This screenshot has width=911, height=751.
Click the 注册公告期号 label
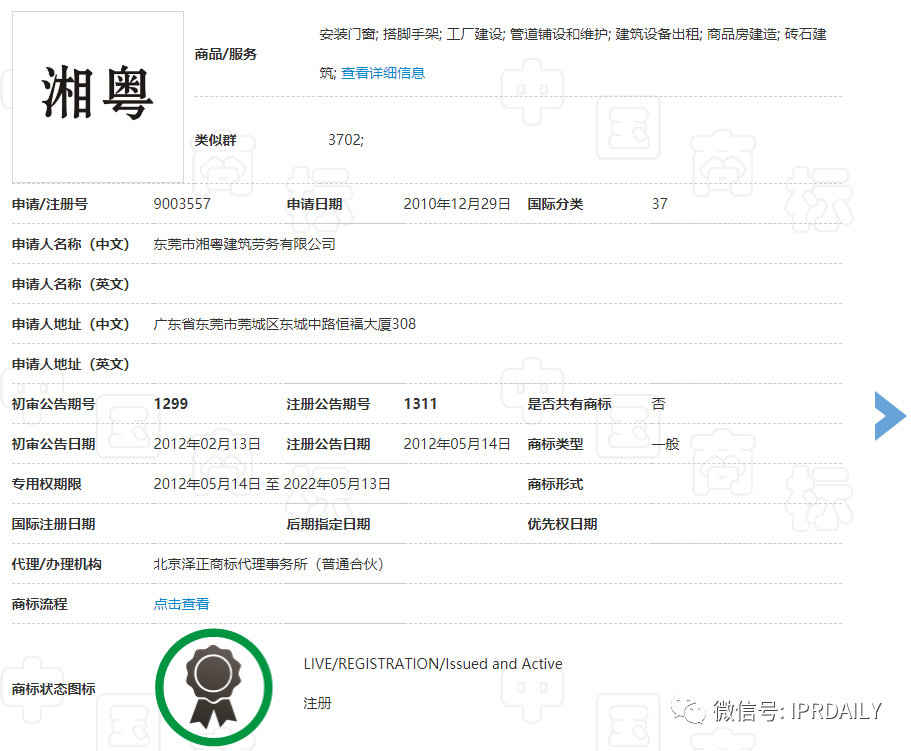[328, 404]
